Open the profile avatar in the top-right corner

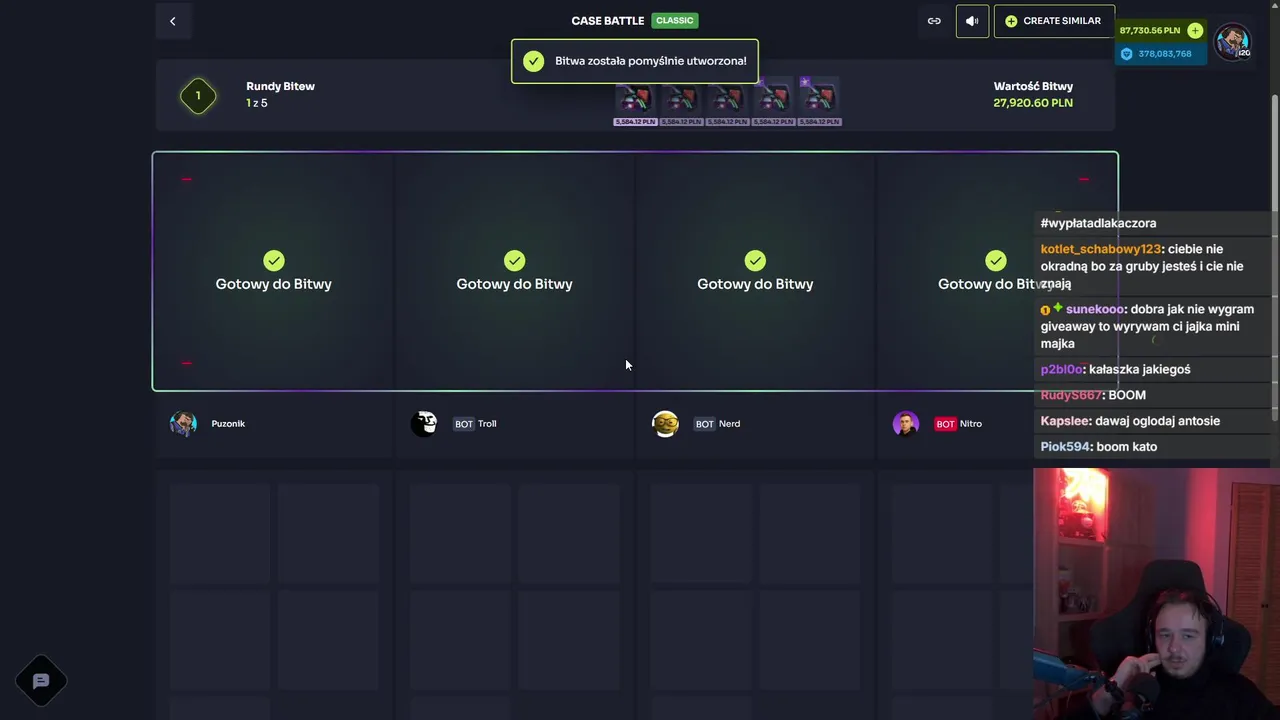pyautogui.click(x=1232, y=41)
